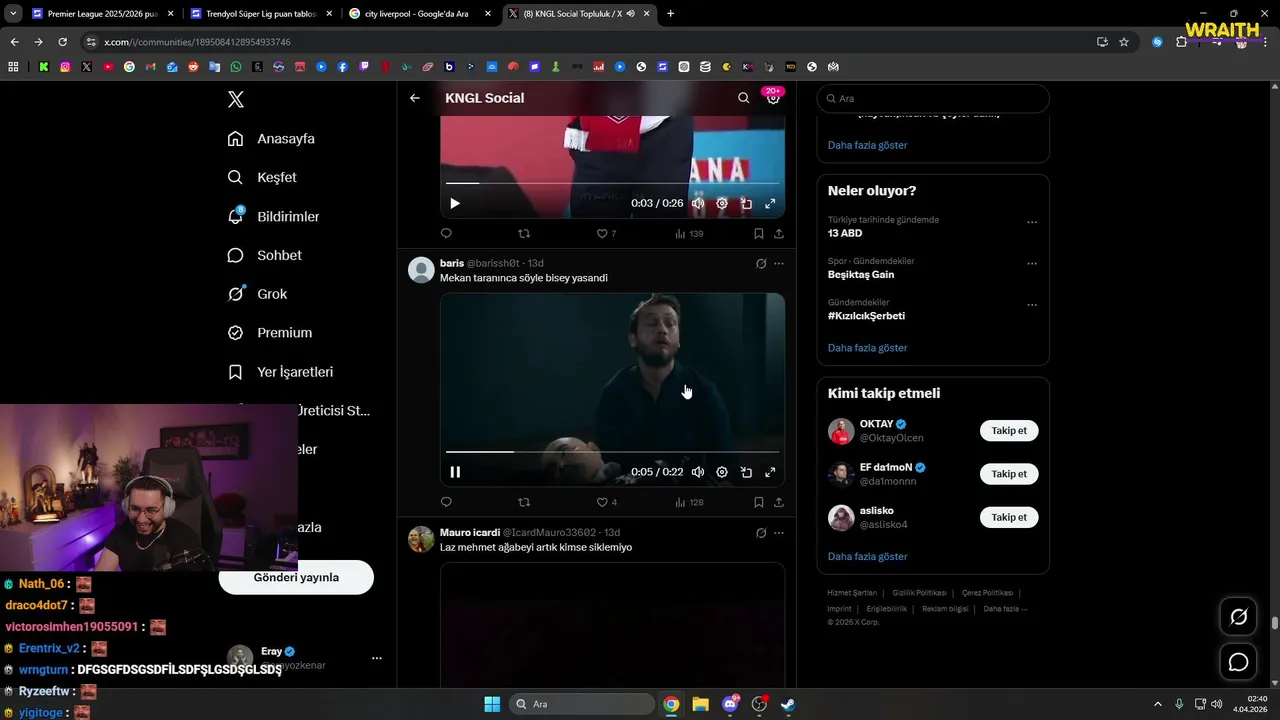Image resolution: width=1280 pixels, height=720 pixels.
Task: Open settings gear on top video
Action: pos(722,203)
